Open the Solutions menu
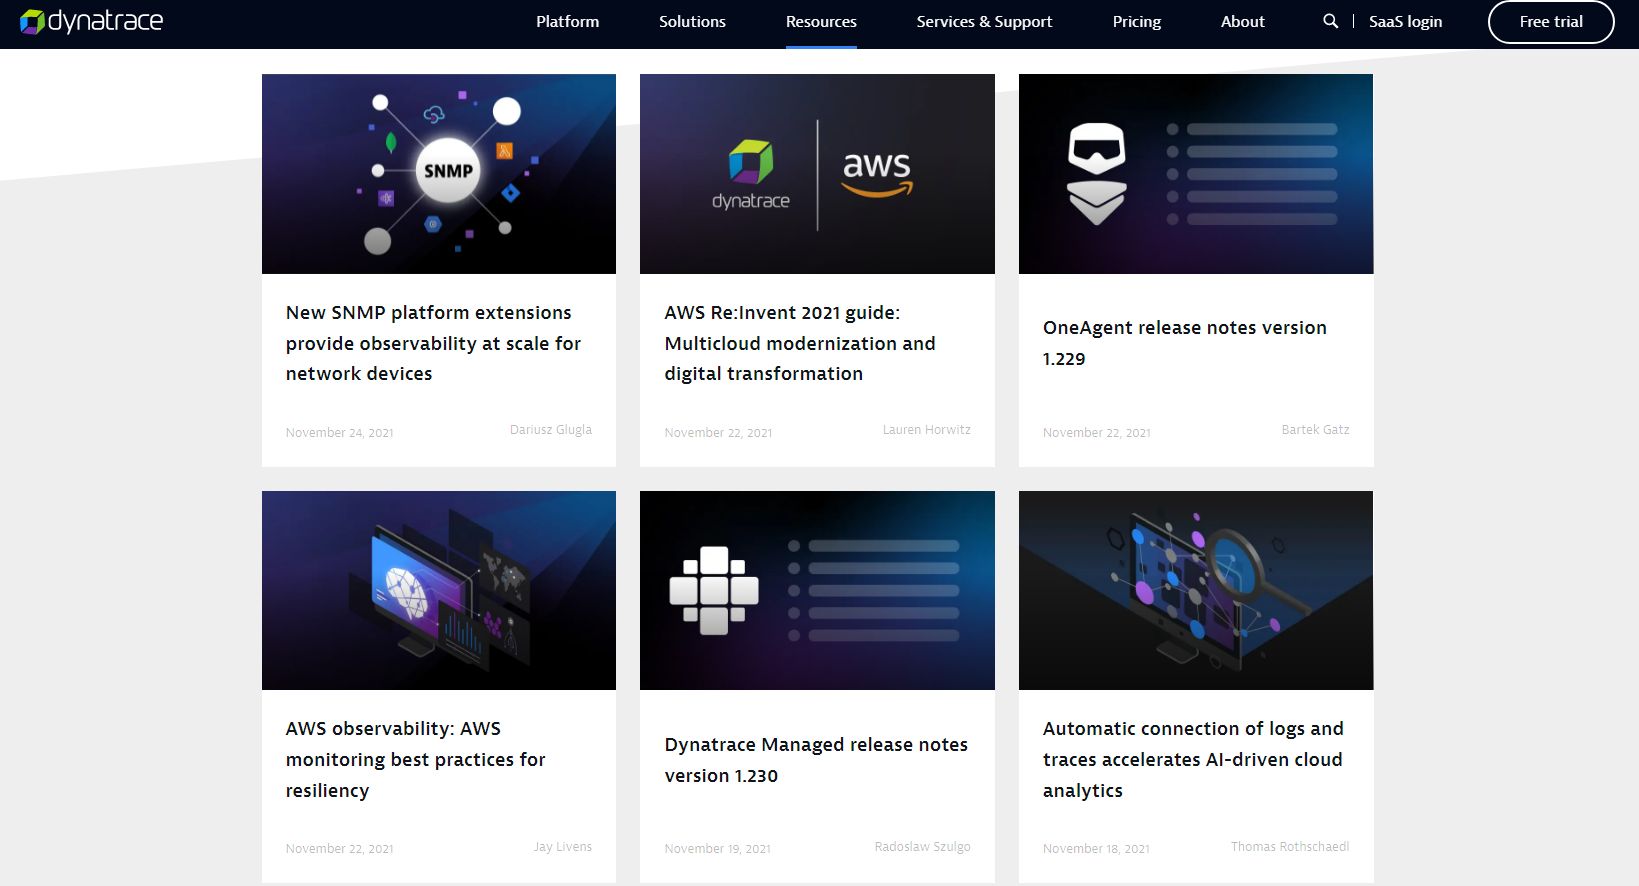The image size is (1639, 886). (692, 21)
